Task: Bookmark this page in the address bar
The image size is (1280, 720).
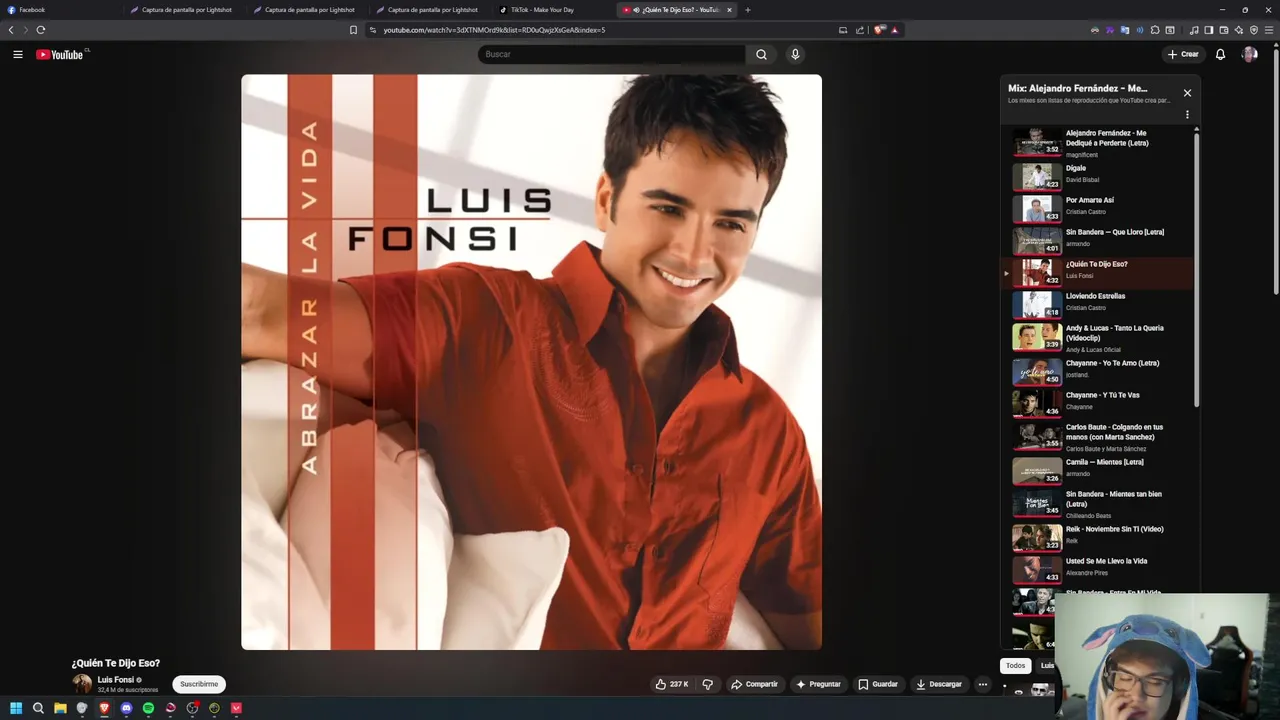Action: 353,30
